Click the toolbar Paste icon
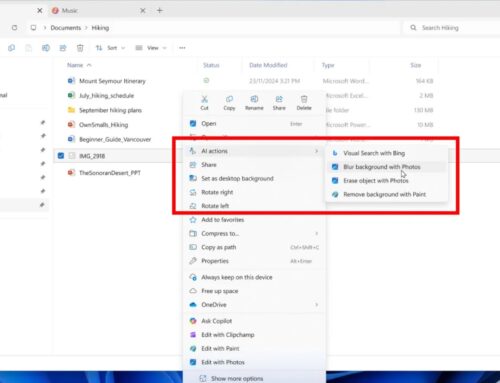The image size is (500, 383). coord(29,48)
